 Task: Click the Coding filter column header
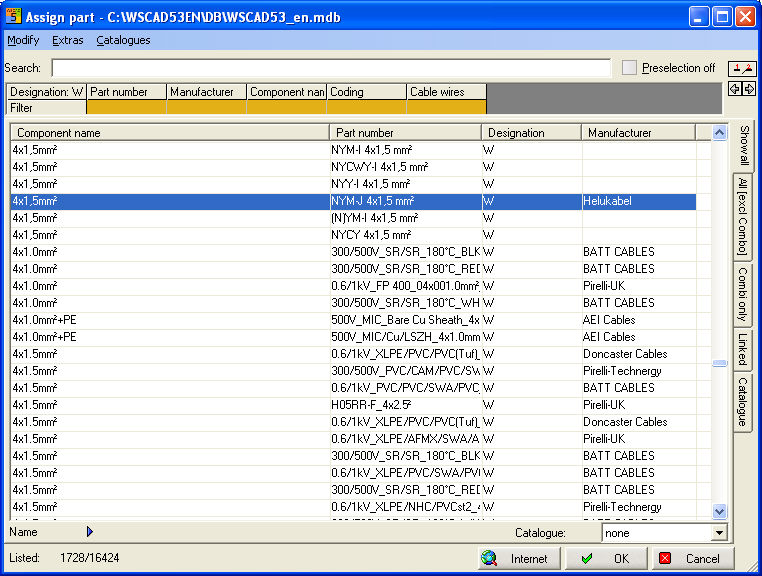coord(366,92)
